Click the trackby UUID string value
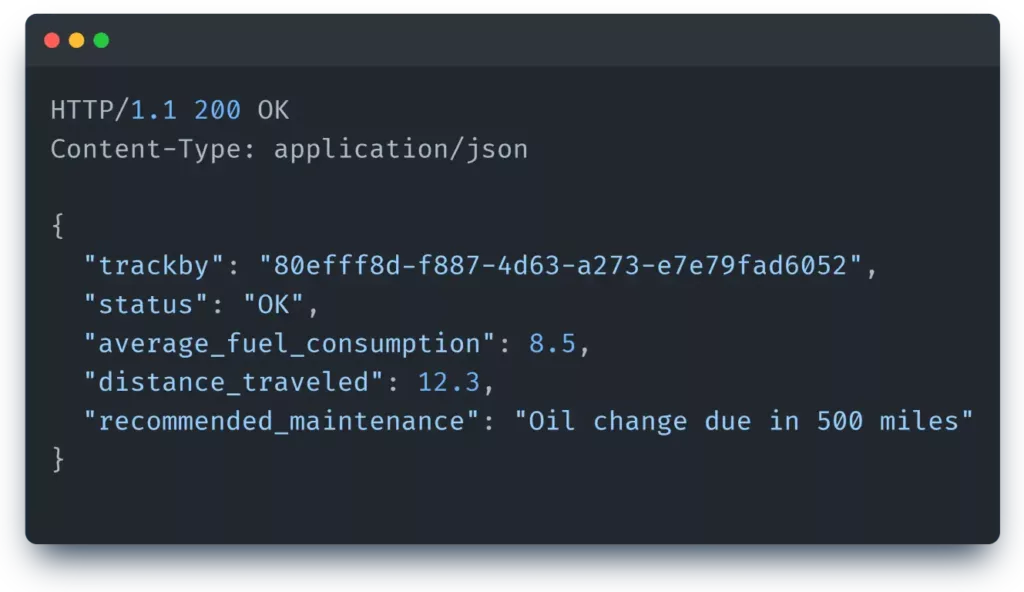 tap(561, 266)
